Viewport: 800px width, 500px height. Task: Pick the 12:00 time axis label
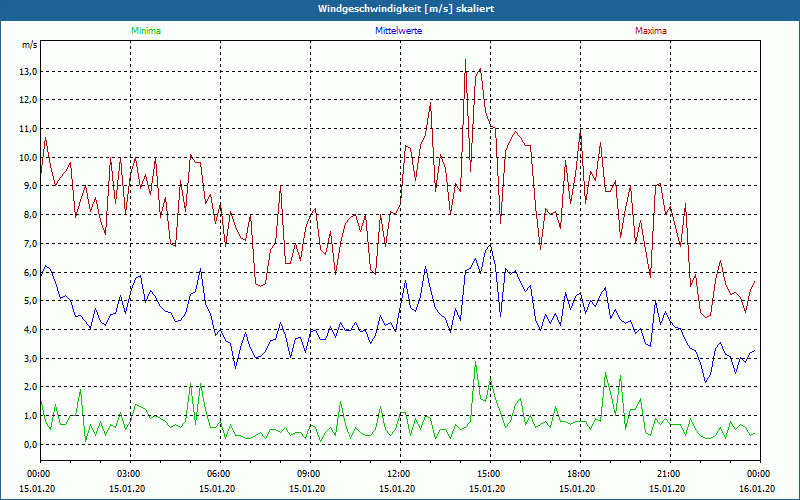(399, 474)
